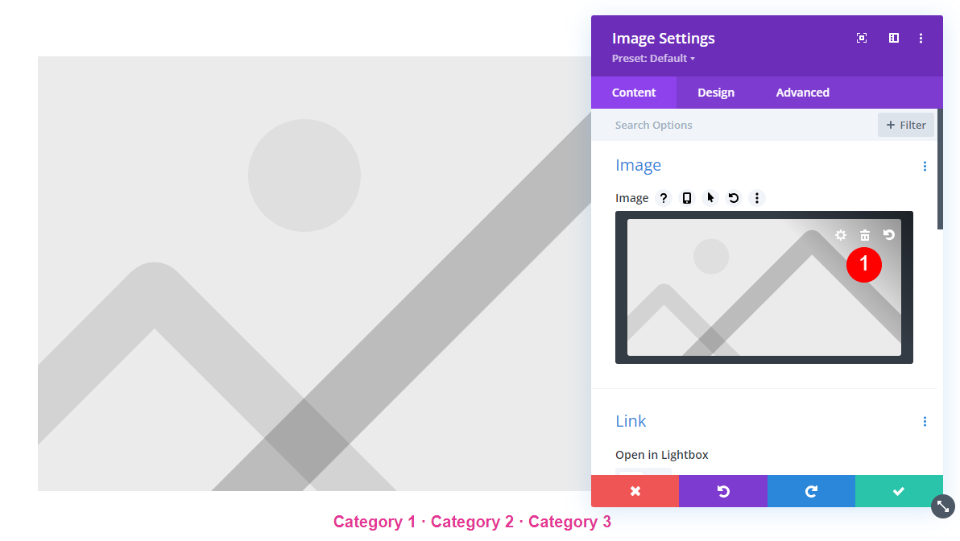Open Link section options menu

click(924, 421)
